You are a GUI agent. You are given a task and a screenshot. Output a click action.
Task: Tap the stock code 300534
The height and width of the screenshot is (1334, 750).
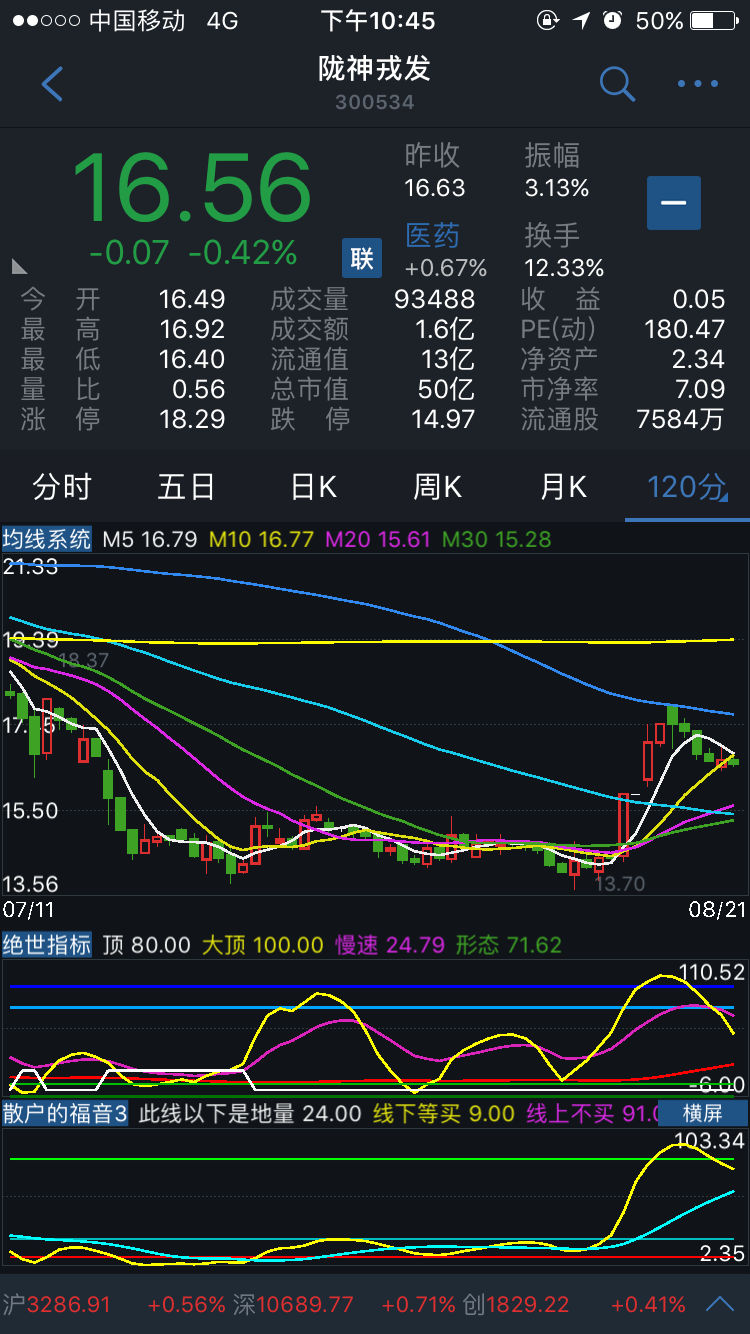tap(375, 102)
